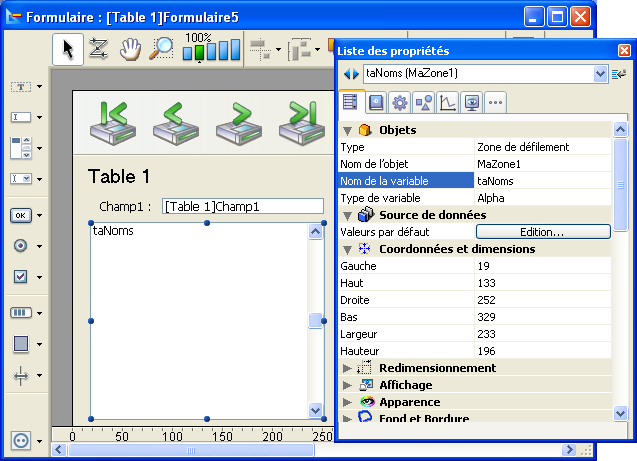This screenshot has height=461, width=637.
Task: Expand the Redimensionnement section
Action: point(348,368)
